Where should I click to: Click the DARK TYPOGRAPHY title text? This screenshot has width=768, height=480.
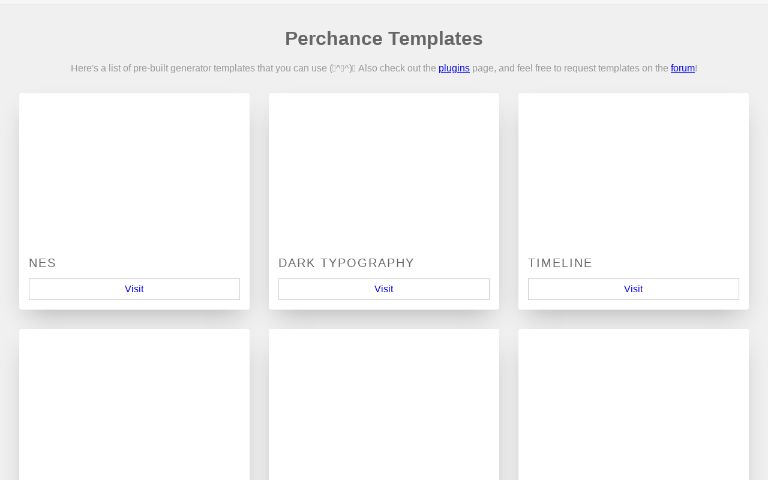[x=346, y=263]
